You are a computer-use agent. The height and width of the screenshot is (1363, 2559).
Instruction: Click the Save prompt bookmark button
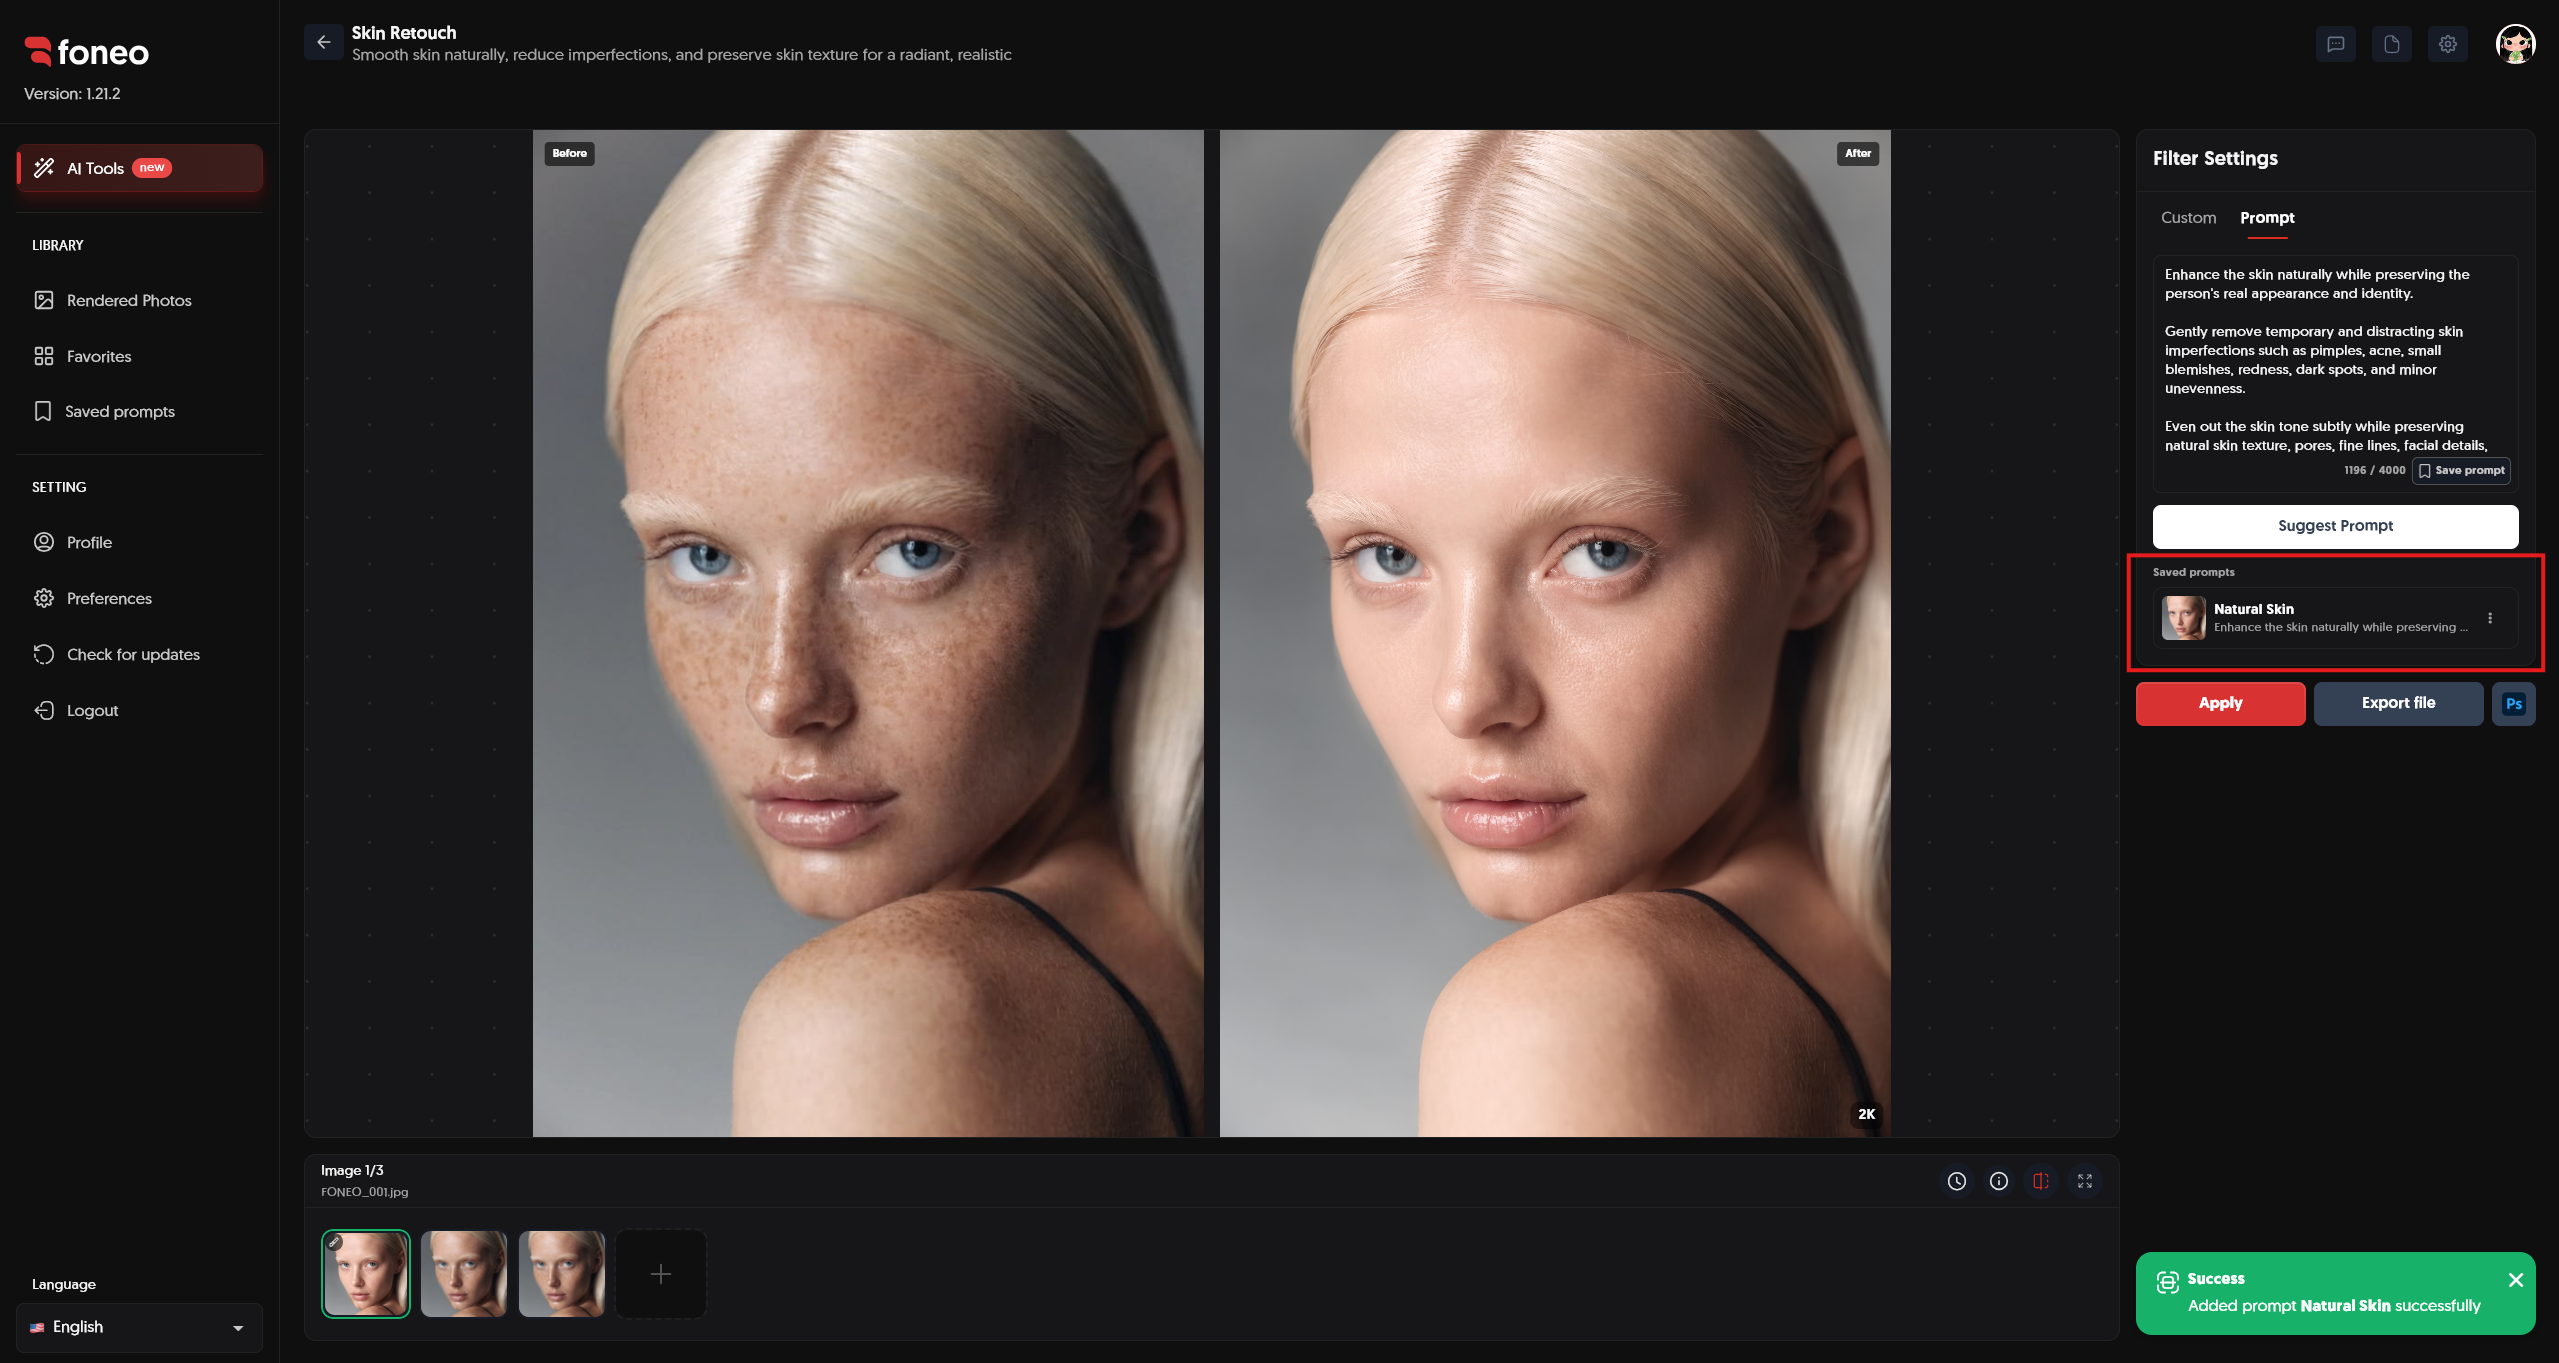(2461, 470)
